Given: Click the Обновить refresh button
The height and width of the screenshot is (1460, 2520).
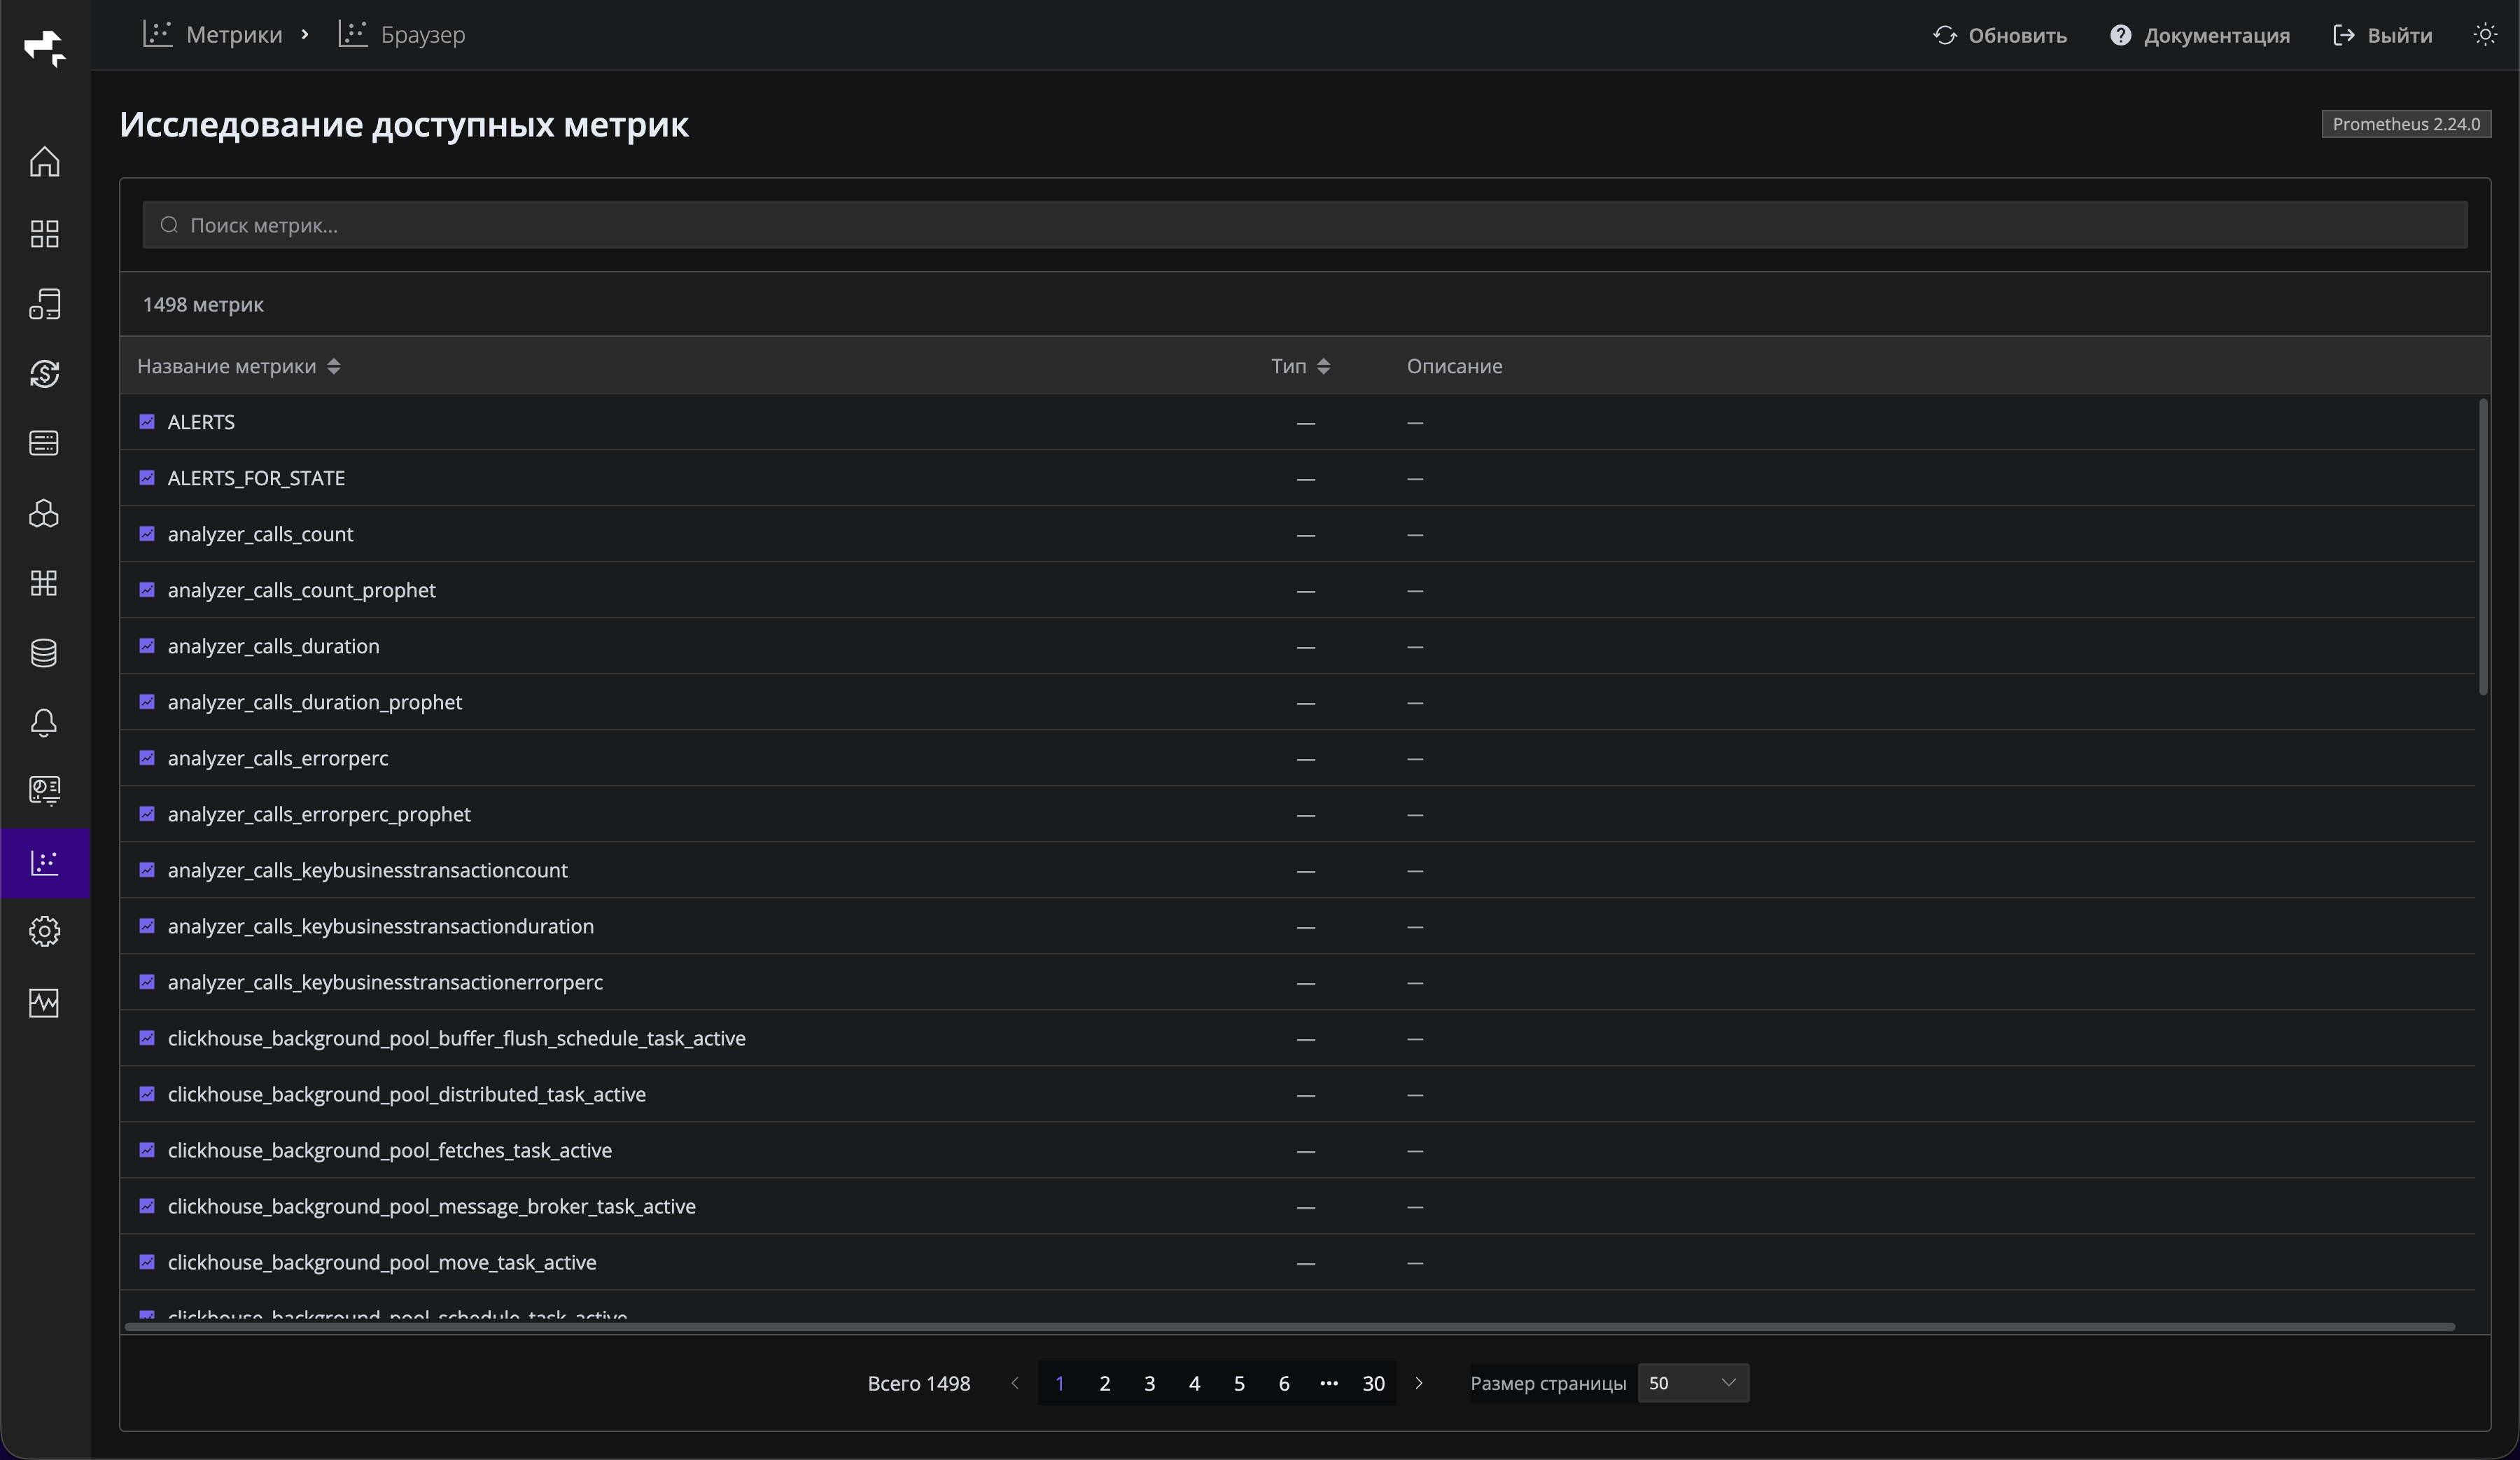Looking at the screenshot, I should (1999, 35).
